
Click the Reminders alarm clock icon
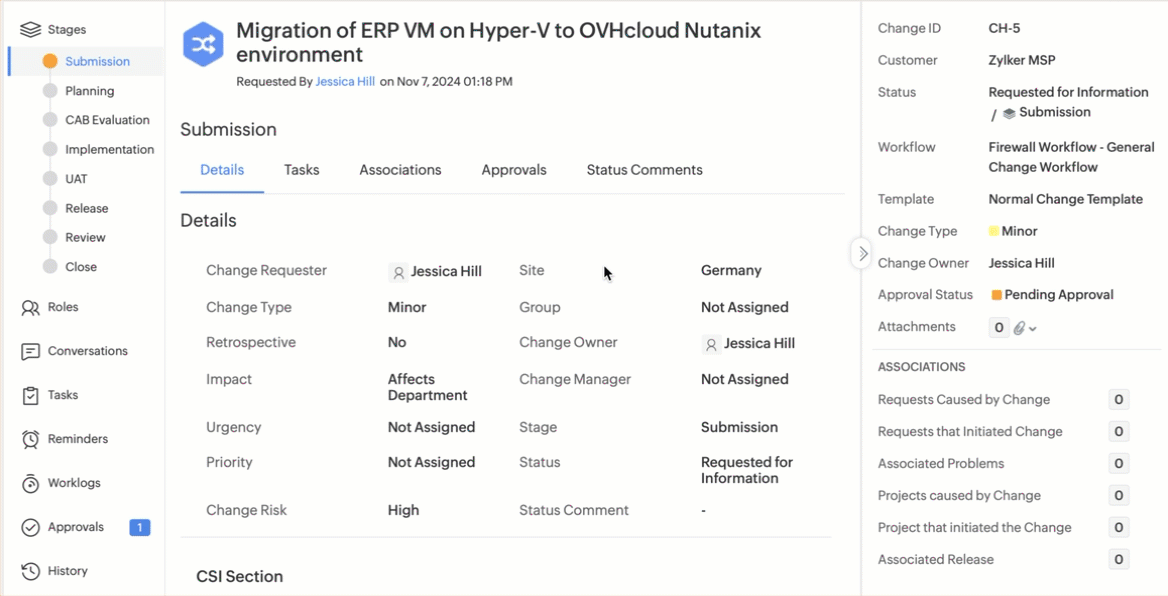(30, 440)
